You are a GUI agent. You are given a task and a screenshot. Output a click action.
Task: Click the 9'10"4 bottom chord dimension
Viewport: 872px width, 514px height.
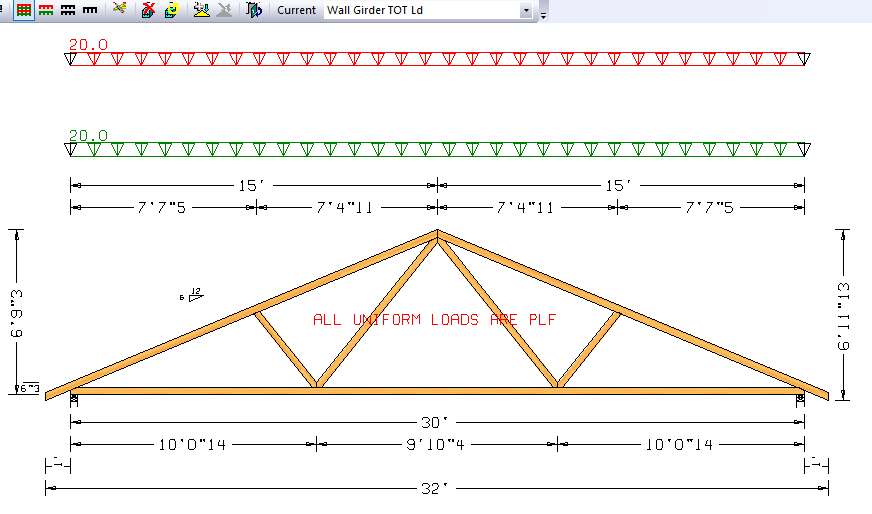[435, 445]
